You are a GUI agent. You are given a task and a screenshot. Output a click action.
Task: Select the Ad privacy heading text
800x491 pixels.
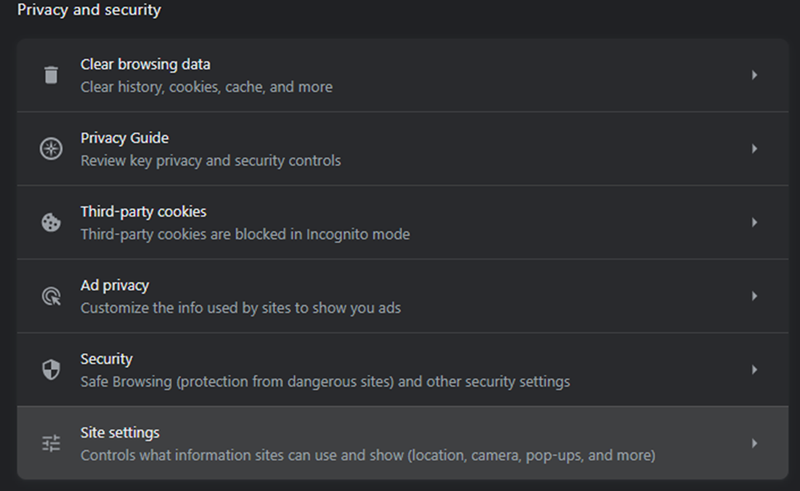point(115,285)
